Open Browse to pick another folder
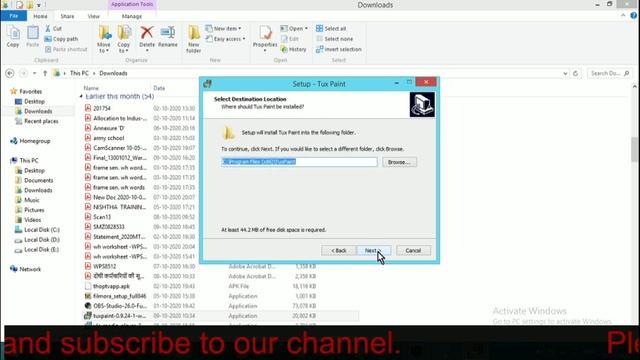The height and width of the screenshot is (360, 640). pyautogui.click(x=399, y=162)
